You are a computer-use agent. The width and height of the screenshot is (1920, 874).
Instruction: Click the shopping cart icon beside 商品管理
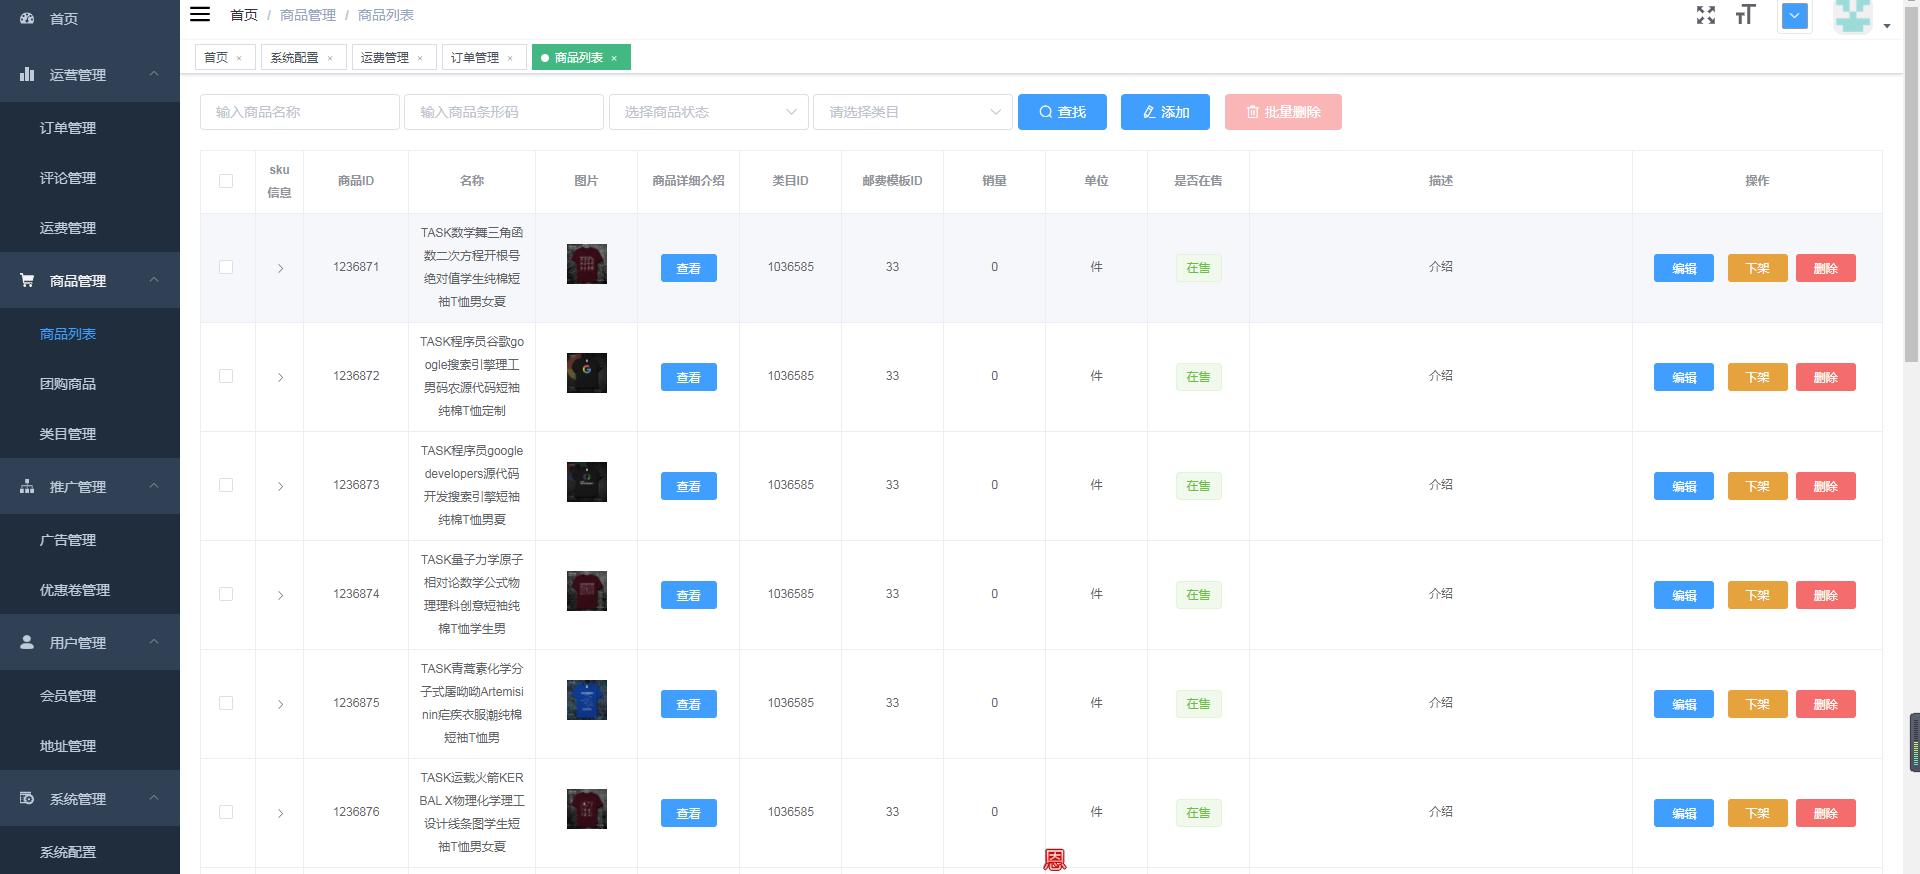point(27,280)
